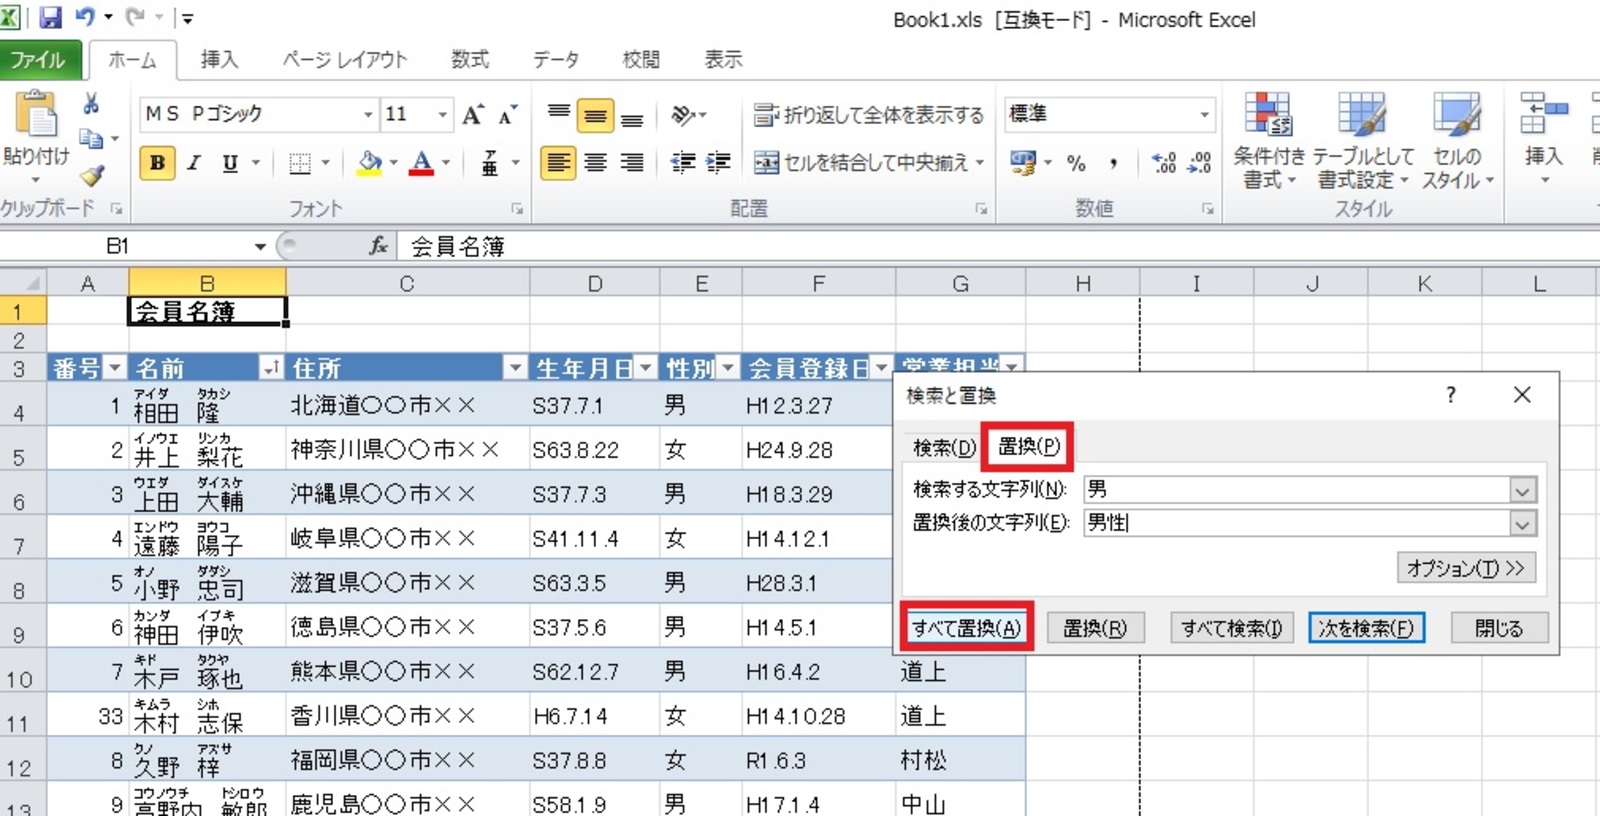Increase font size with large A icon
Screen dimensions: 1600x816
pyautogui.click(x=473, y=115)
